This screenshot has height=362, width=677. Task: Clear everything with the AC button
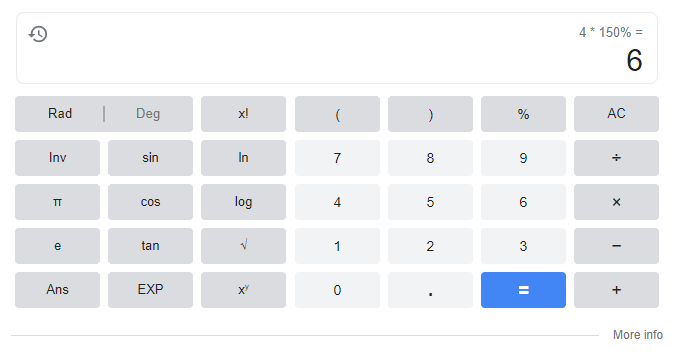616,114
